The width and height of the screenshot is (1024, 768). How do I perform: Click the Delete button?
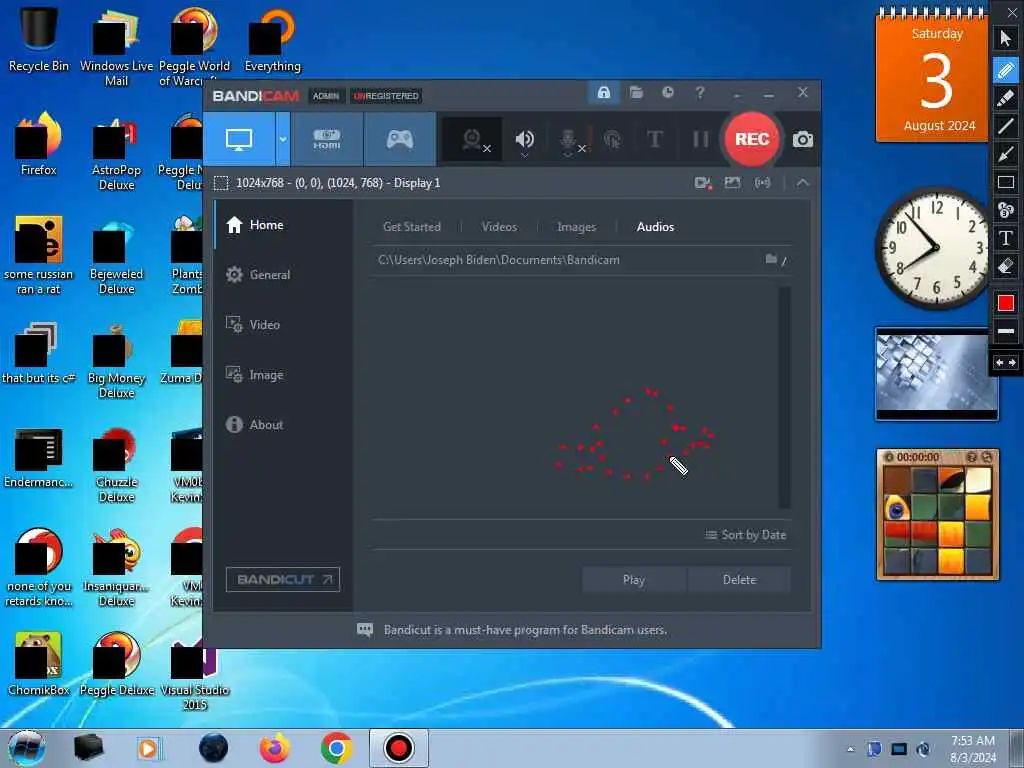(x=739, y=579)
